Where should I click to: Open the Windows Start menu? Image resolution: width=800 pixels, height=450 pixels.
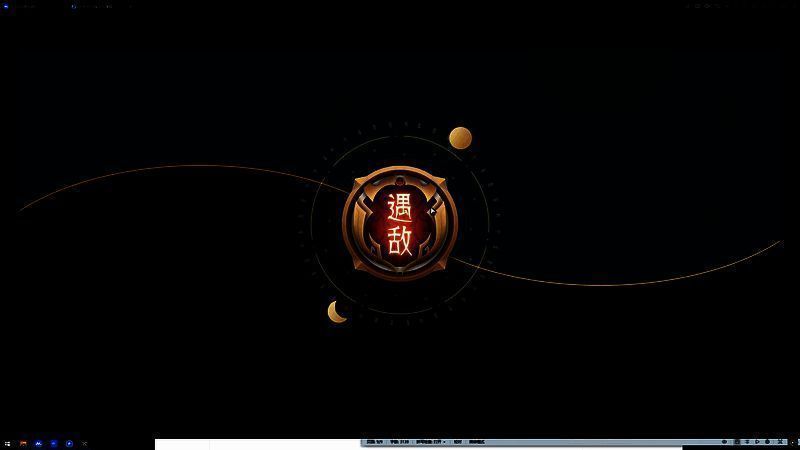[8, 444]
